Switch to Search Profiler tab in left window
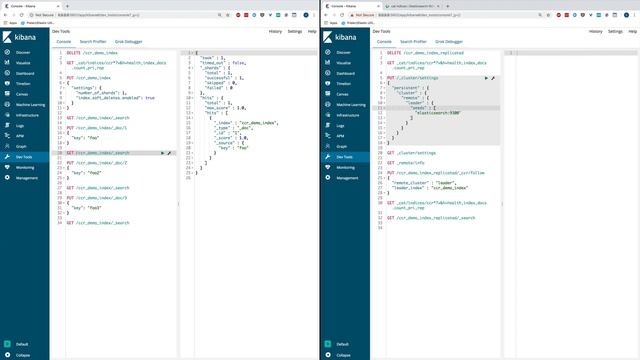640x360 pixels. 93,42
